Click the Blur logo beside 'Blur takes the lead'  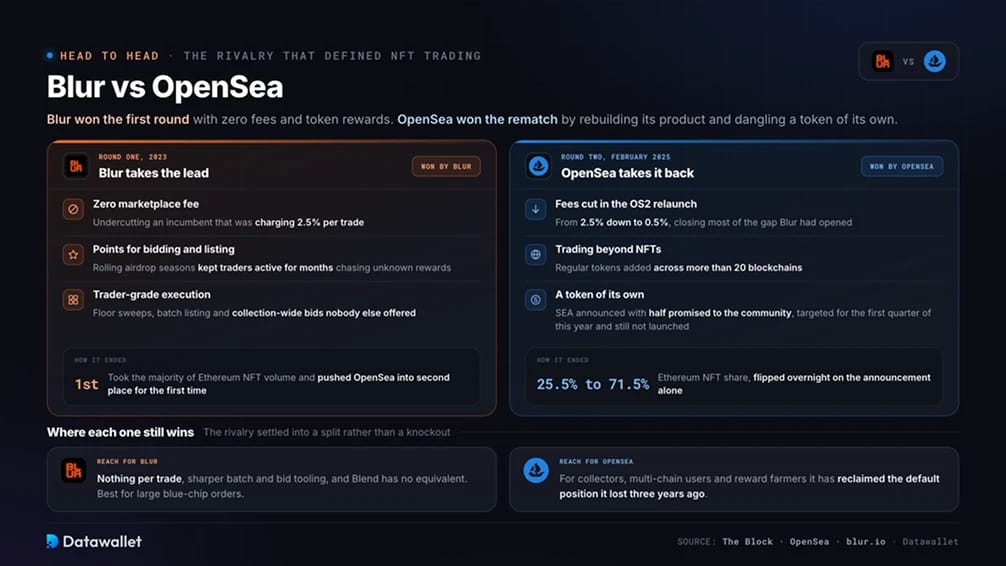[x=76, y=166]
